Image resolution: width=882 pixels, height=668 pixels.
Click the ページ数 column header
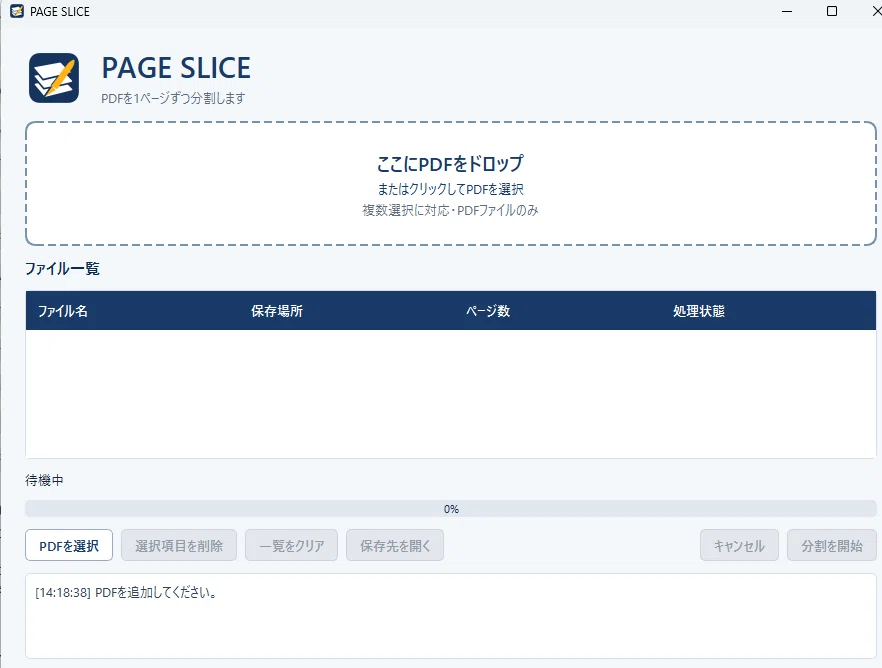pyautogui.click(x=488, y=311)
